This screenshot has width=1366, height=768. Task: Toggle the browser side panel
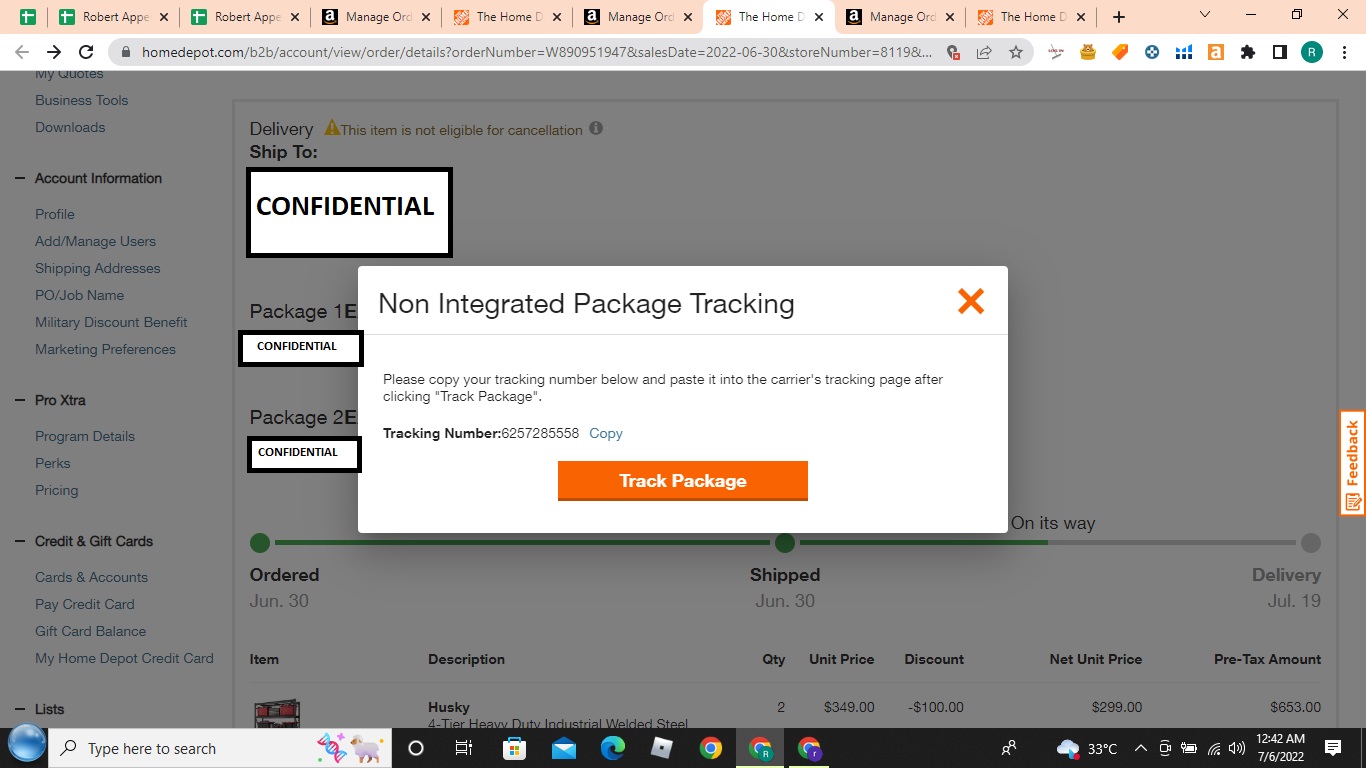pyautogui.click(x=1280, y=52)
